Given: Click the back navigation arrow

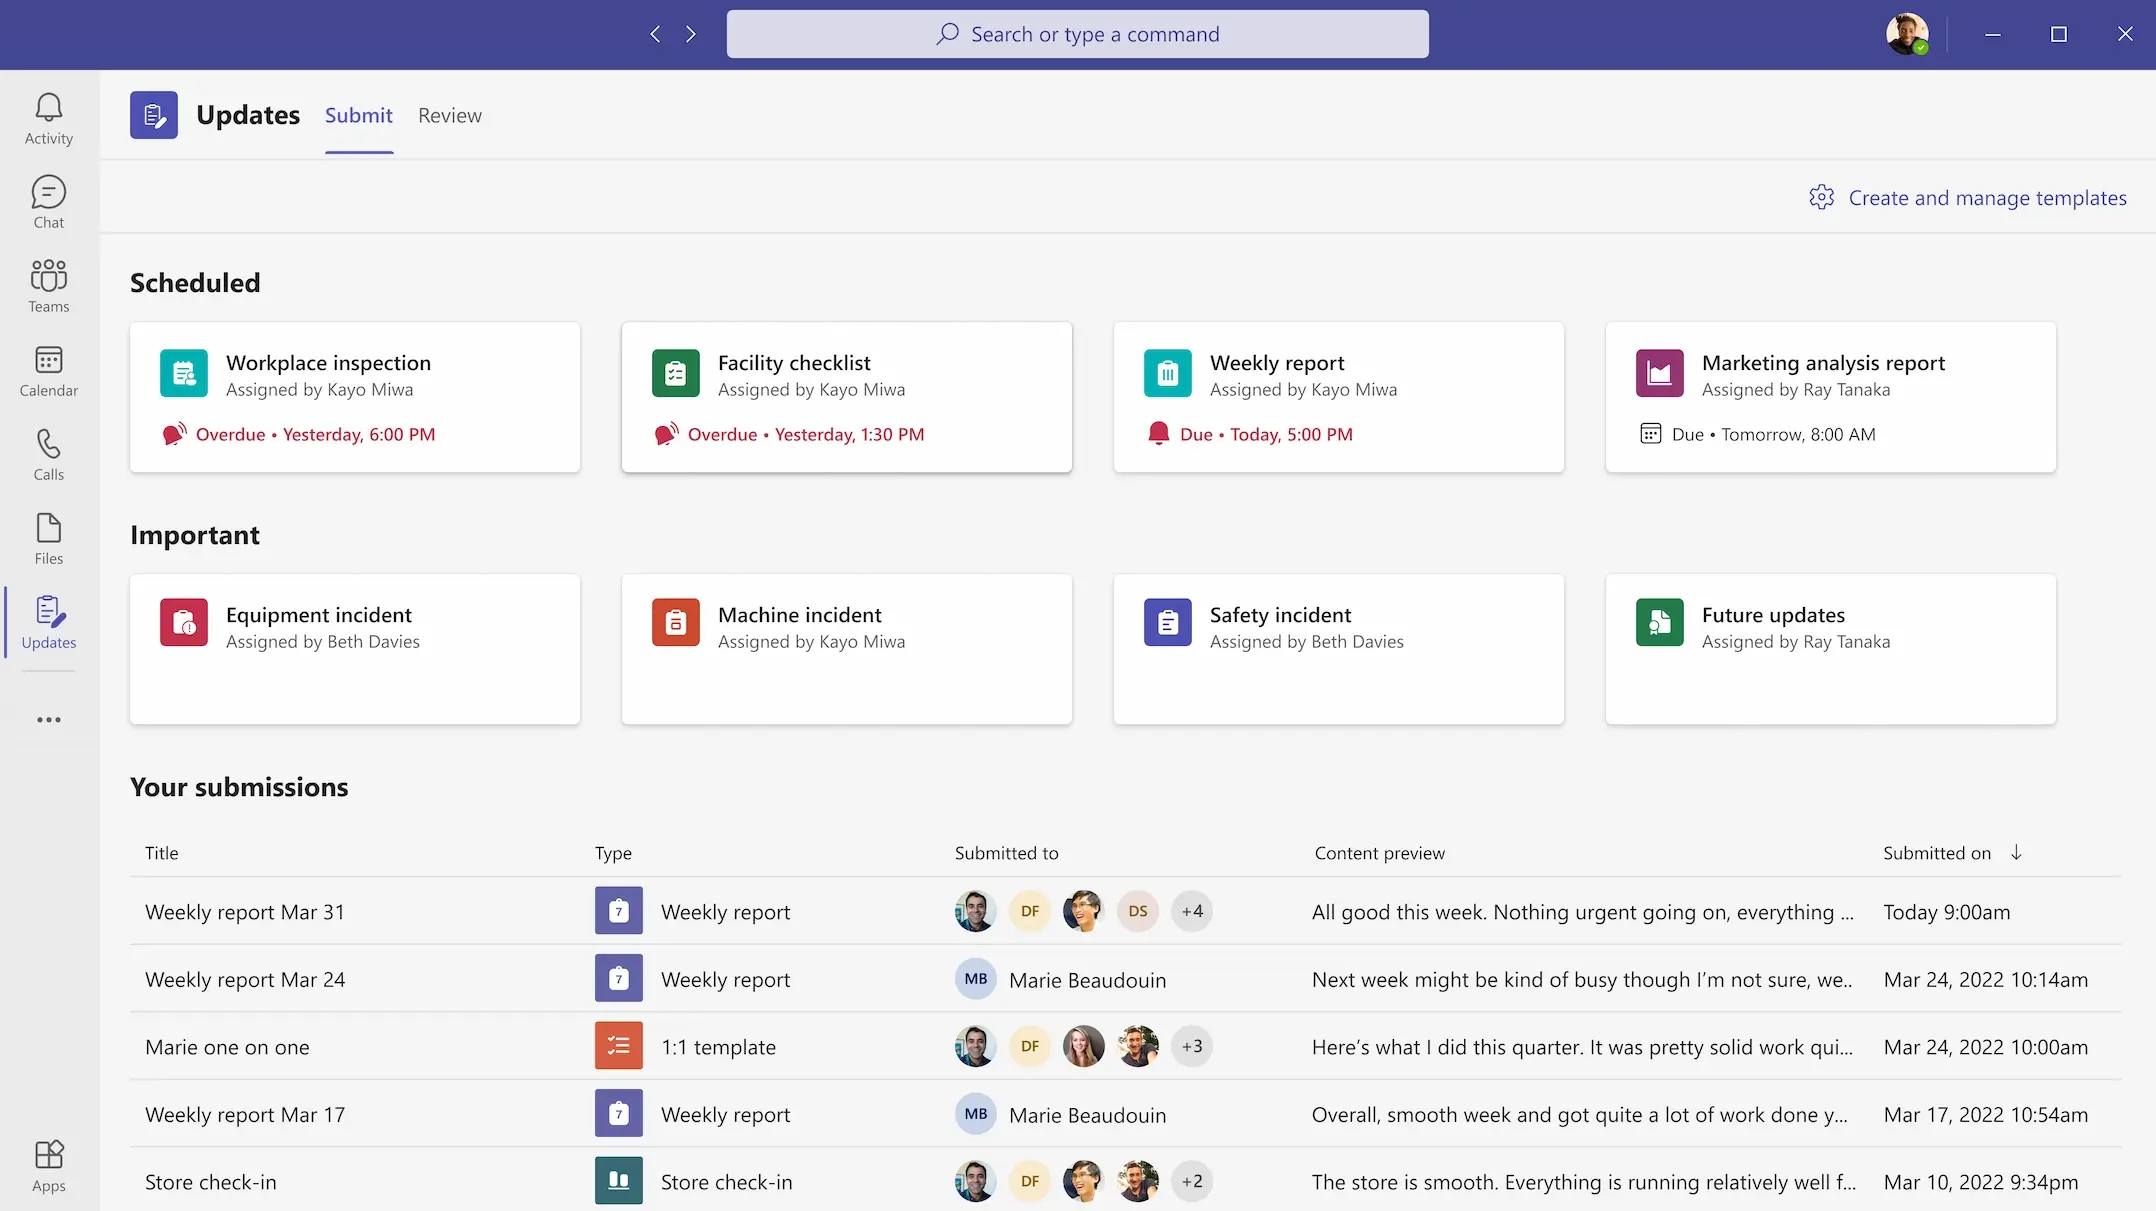Looking at the screenshot, I should [655, 33].
